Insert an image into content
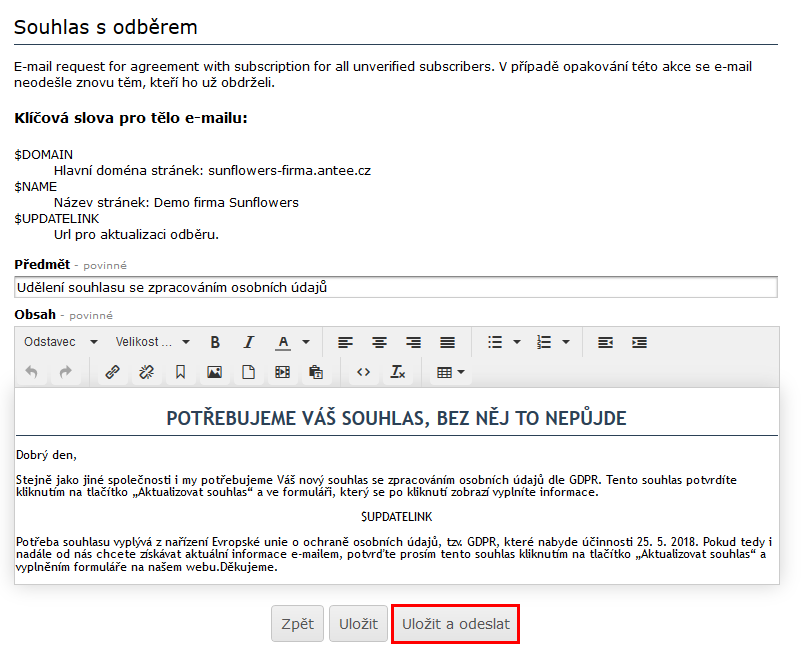Viewport: 801px width, 658px height. tap(214, 372)
